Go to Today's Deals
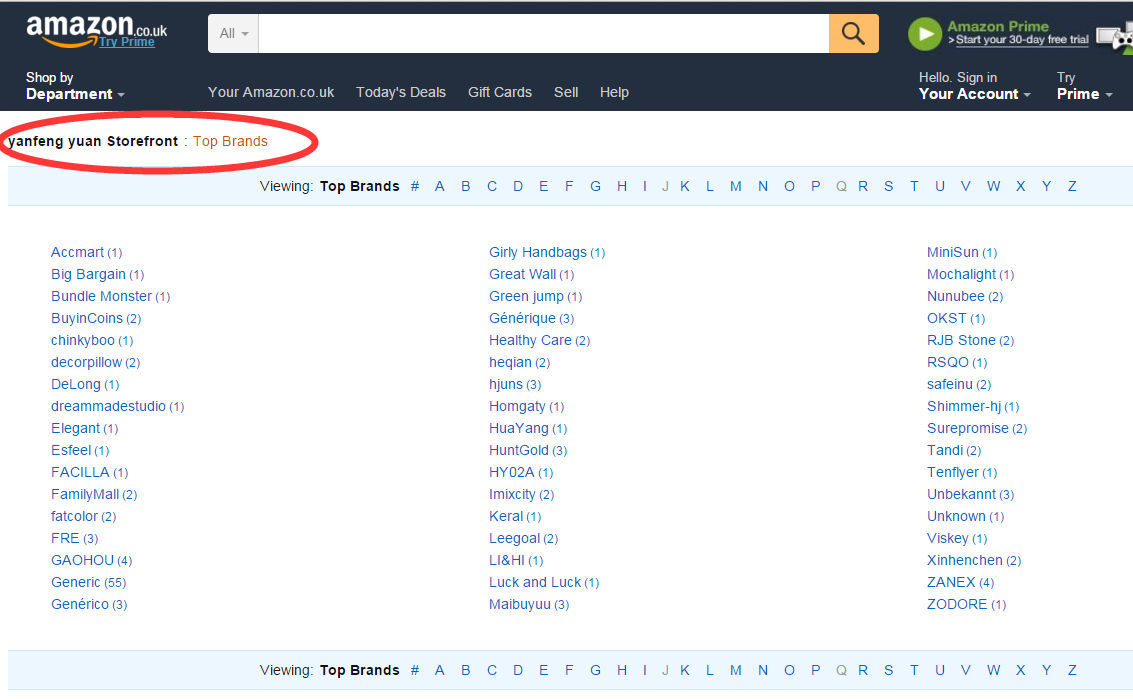 (x=401, y=93)
